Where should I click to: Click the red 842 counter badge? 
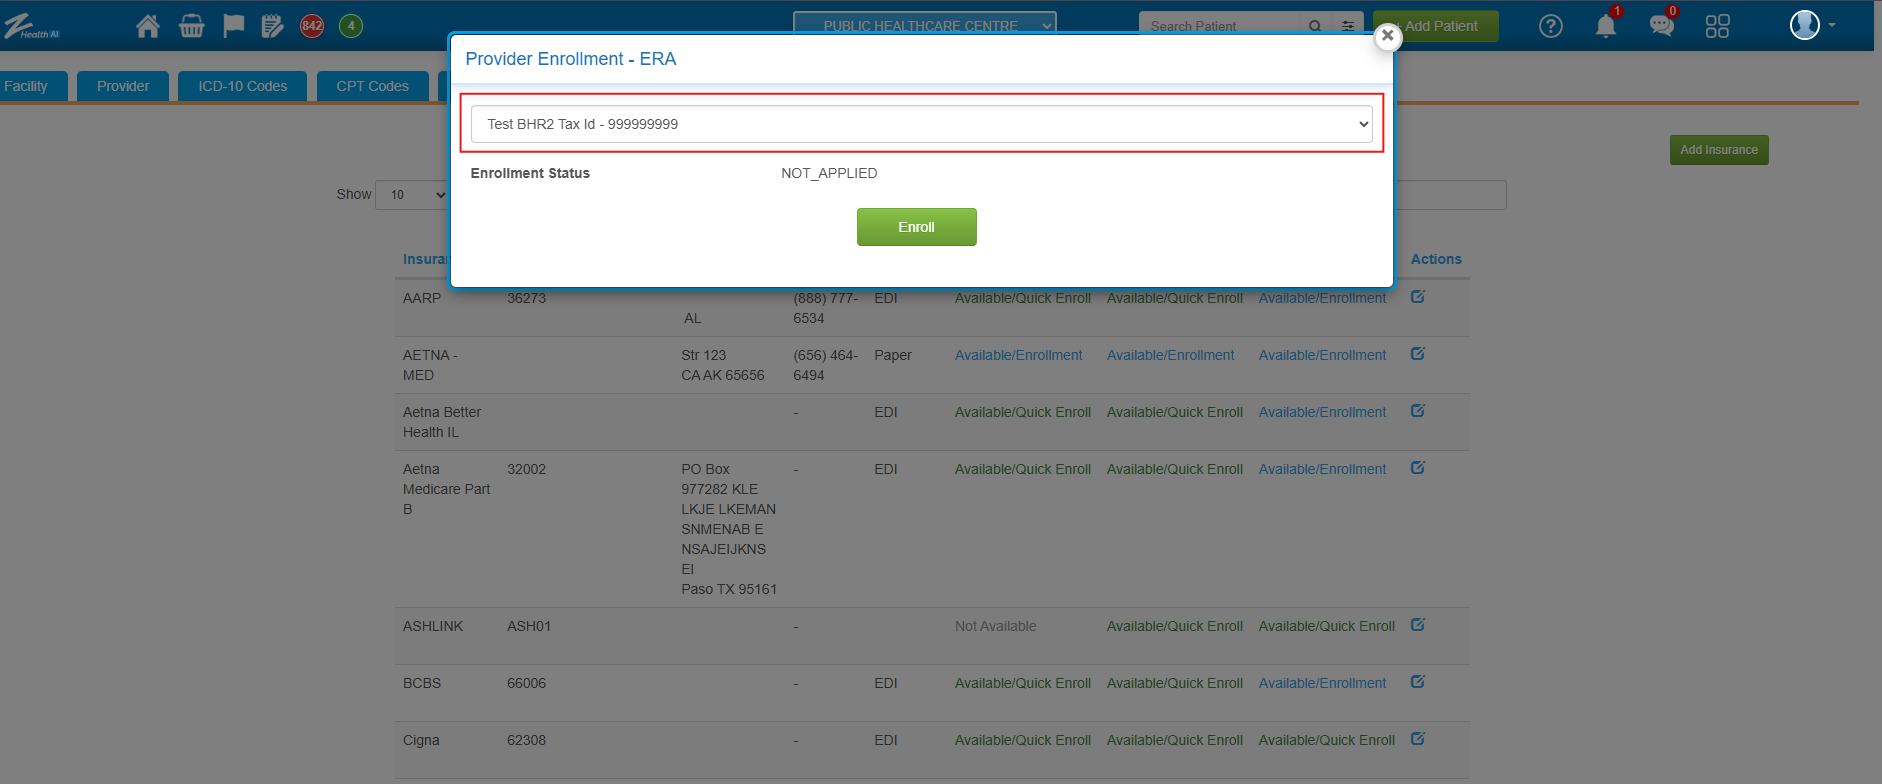(x=312, y=26)
